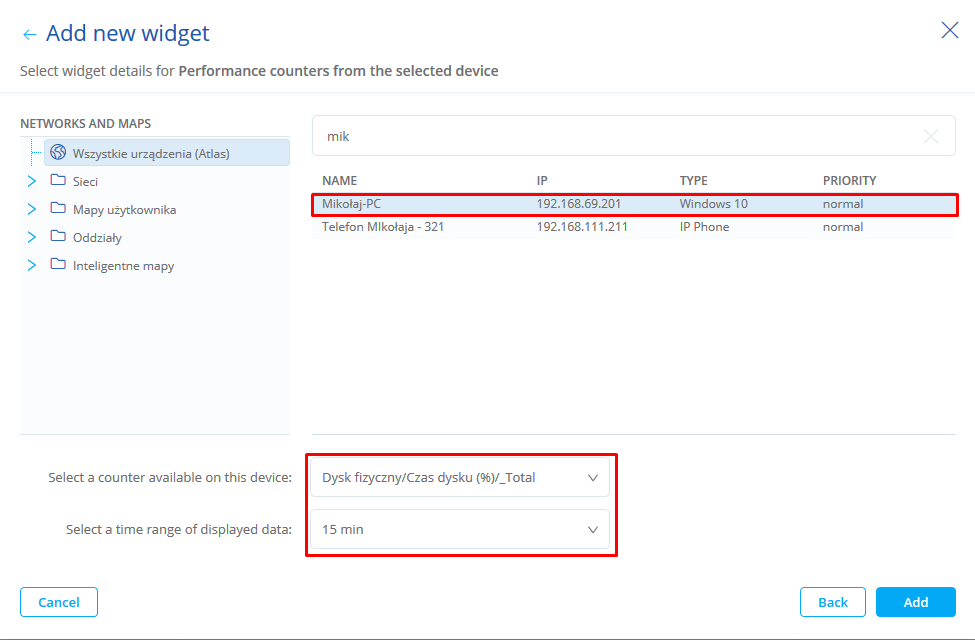Select the Atlas globe icon
The height and width of the screenshot is (640, 975).
click(58, 153)
